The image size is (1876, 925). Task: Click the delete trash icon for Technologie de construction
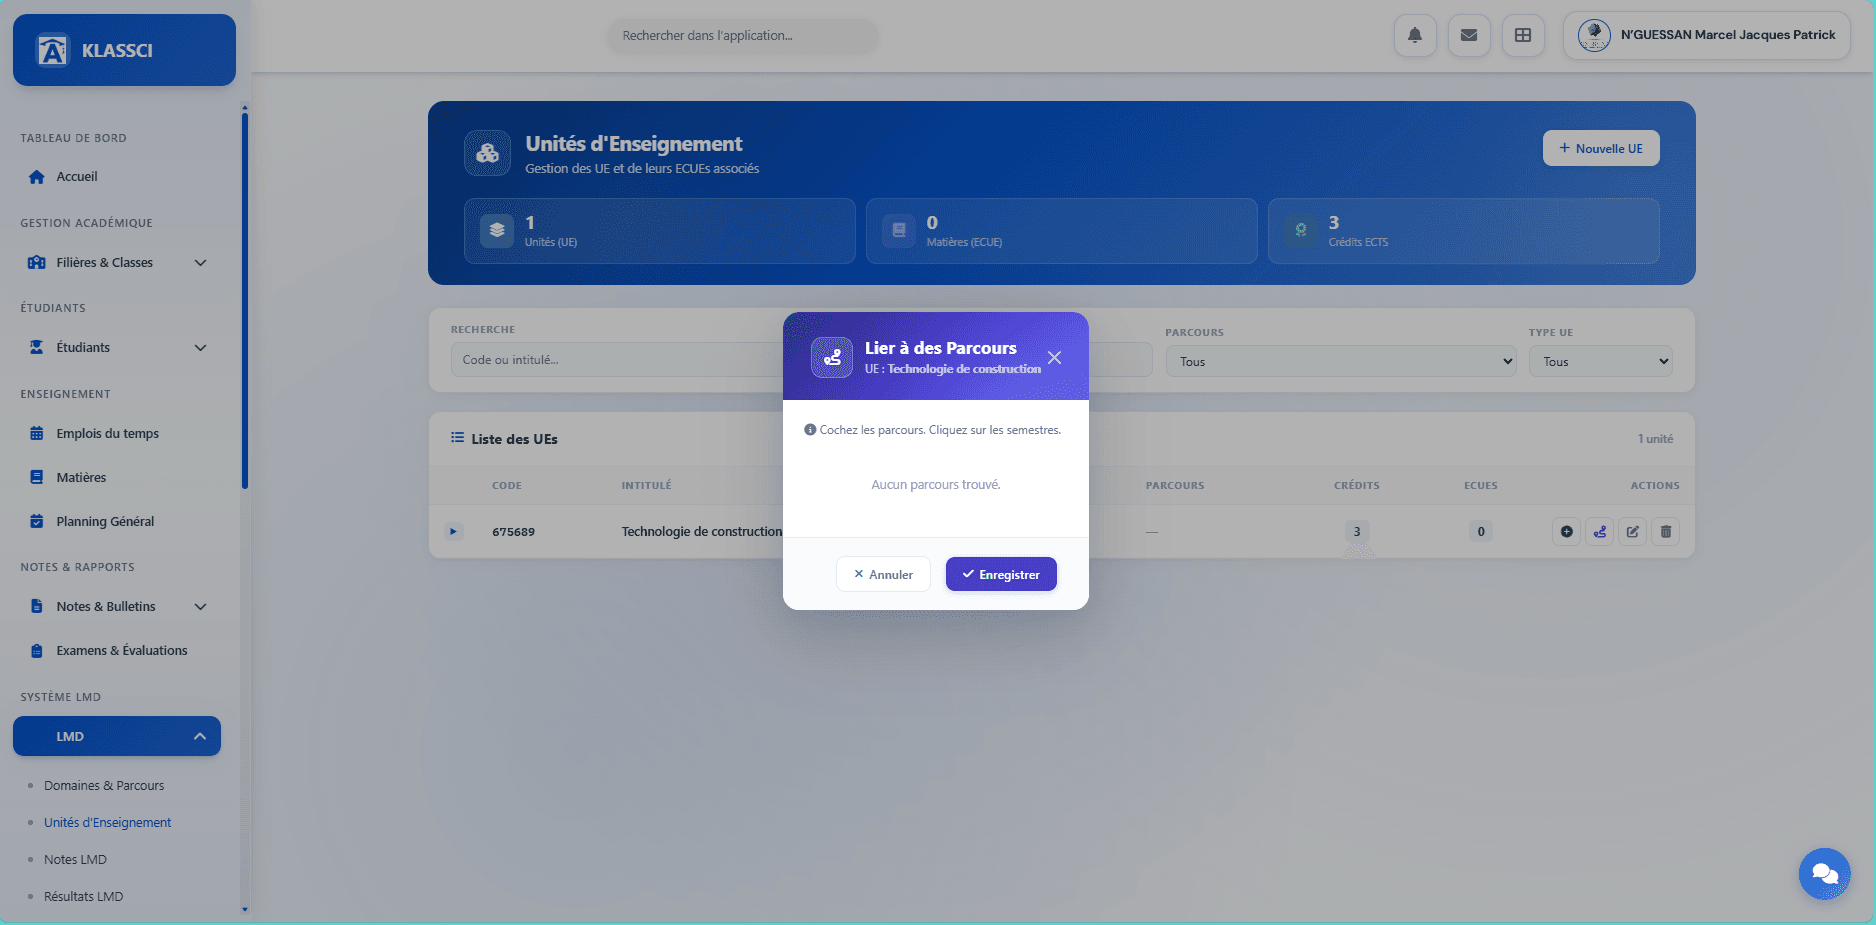coord(1666,532)
